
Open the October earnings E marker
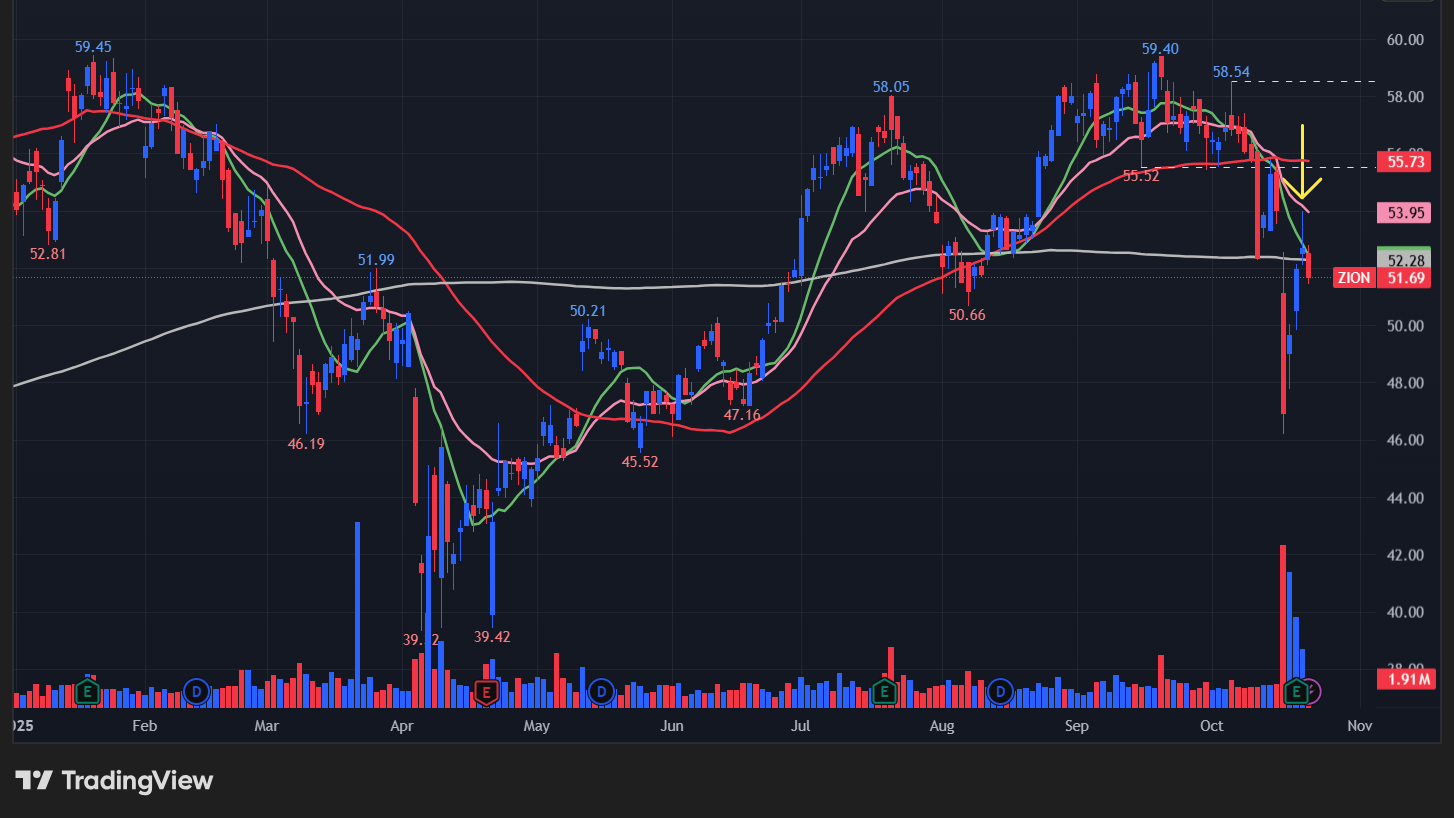click(1296, 691)
